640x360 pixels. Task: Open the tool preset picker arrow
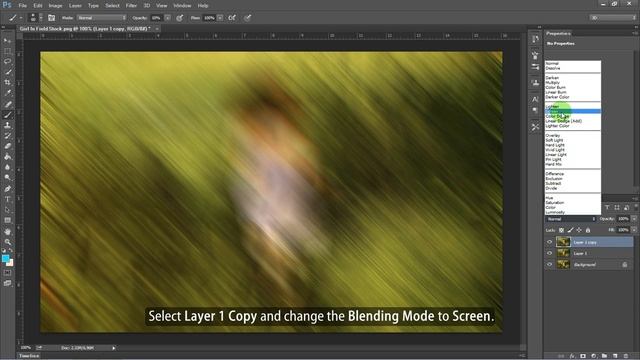click(x=21, y=18)
